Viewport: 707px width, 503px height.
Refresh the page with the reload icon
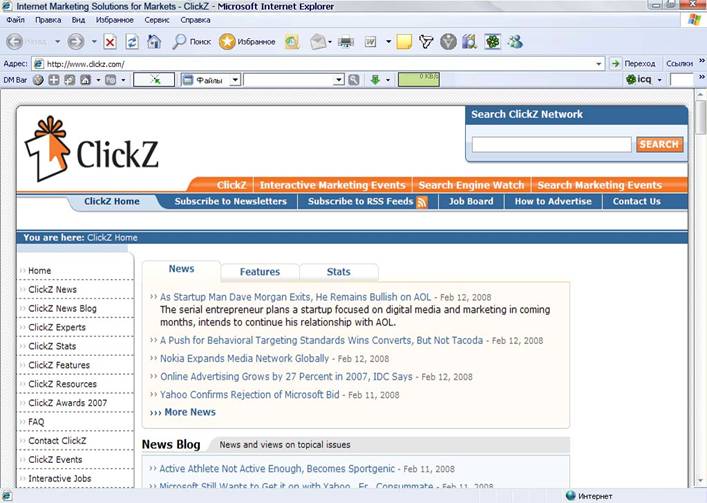132,42
